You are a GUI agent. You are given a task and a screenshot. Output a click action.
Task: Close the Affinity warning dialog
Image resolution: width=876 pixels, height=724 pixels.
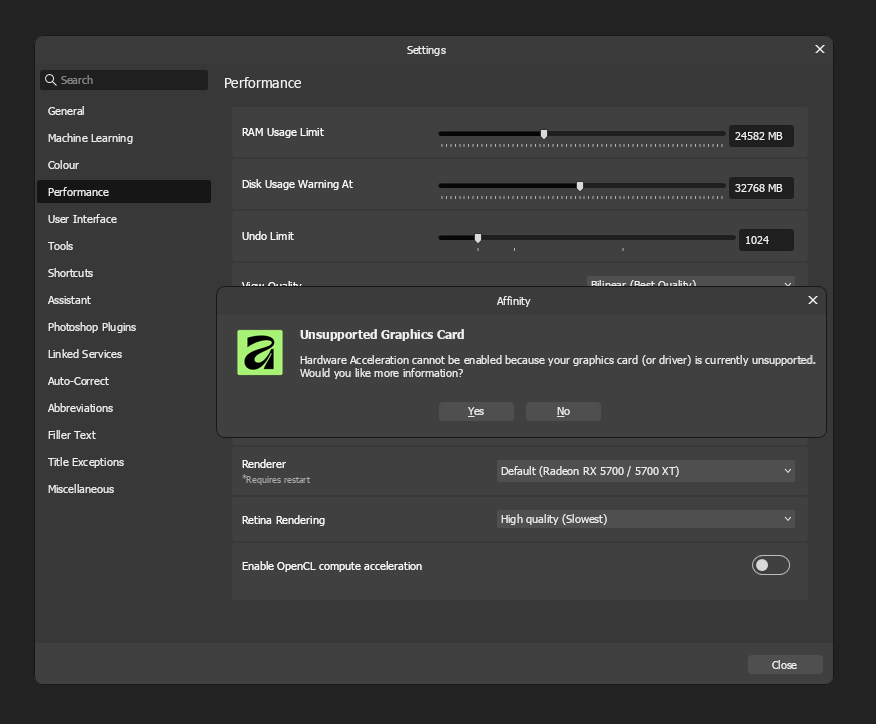click(812, 300)
